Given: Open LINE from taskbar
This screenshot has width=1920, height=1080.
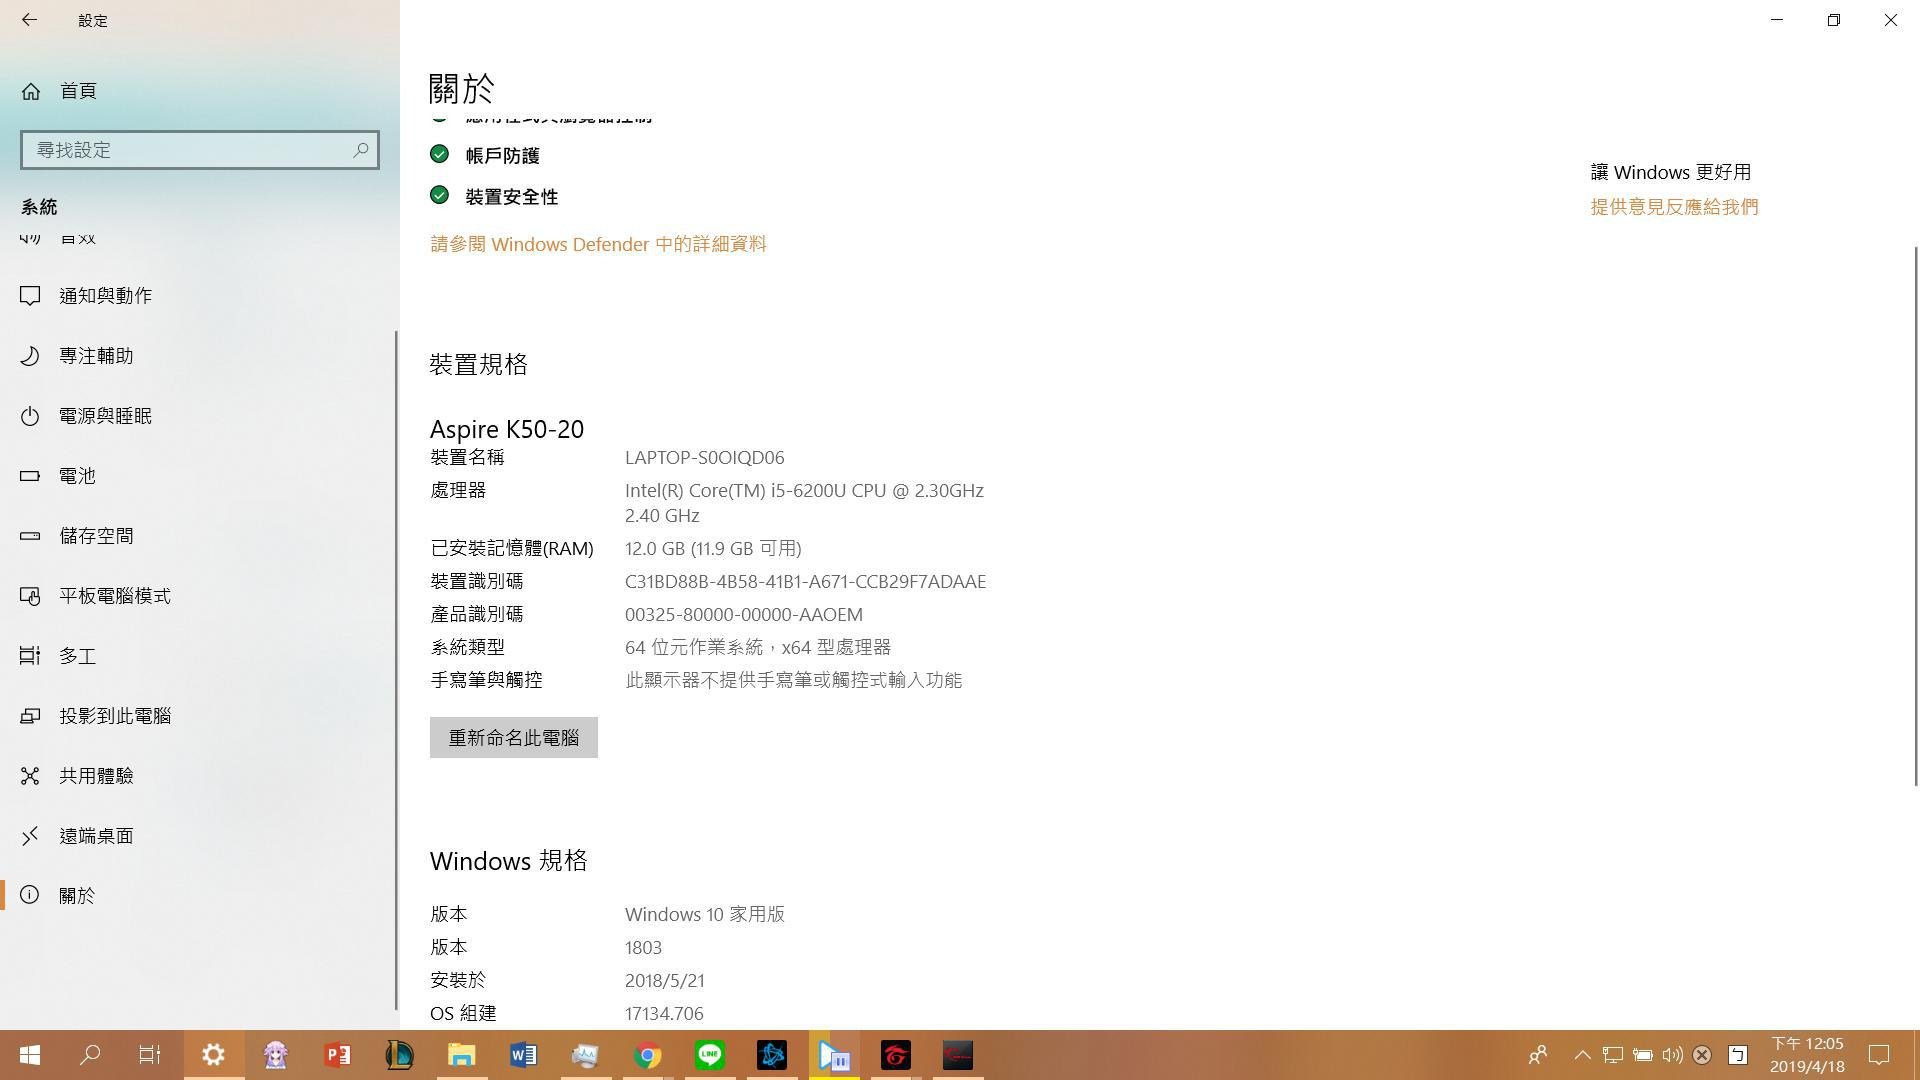Looking at the screenshot, I should tap(709, 1055).
